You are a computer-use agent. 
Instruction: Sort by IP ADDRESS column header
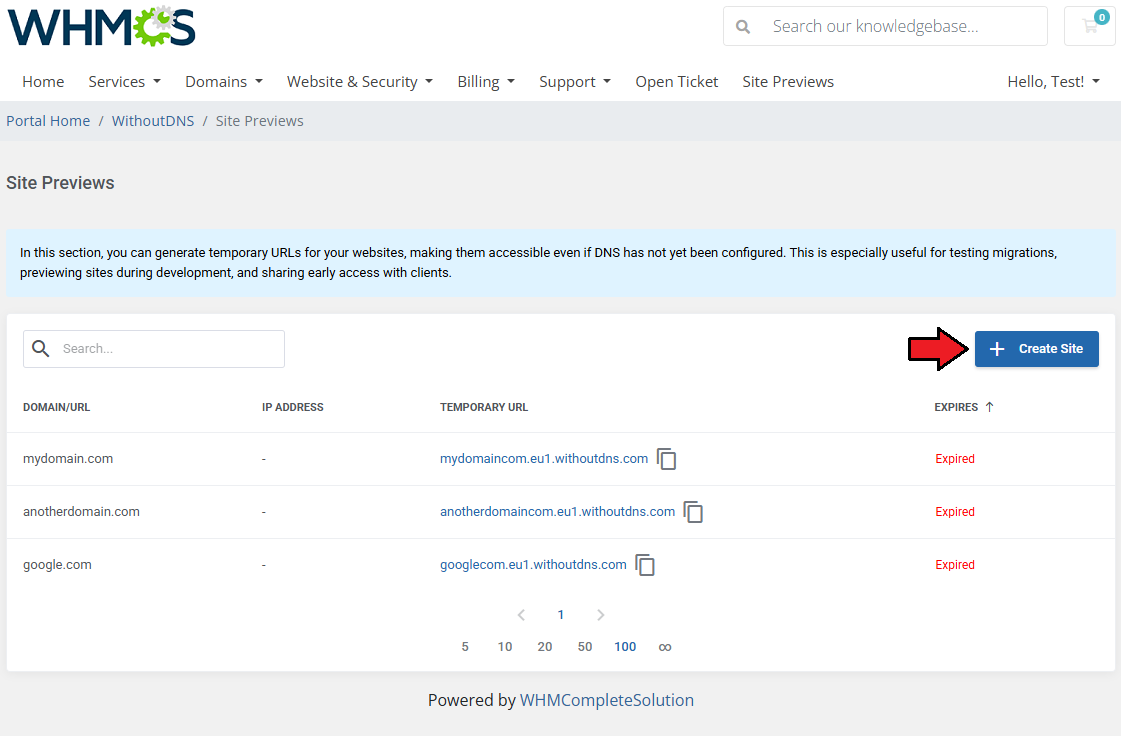tap(292, 407)
